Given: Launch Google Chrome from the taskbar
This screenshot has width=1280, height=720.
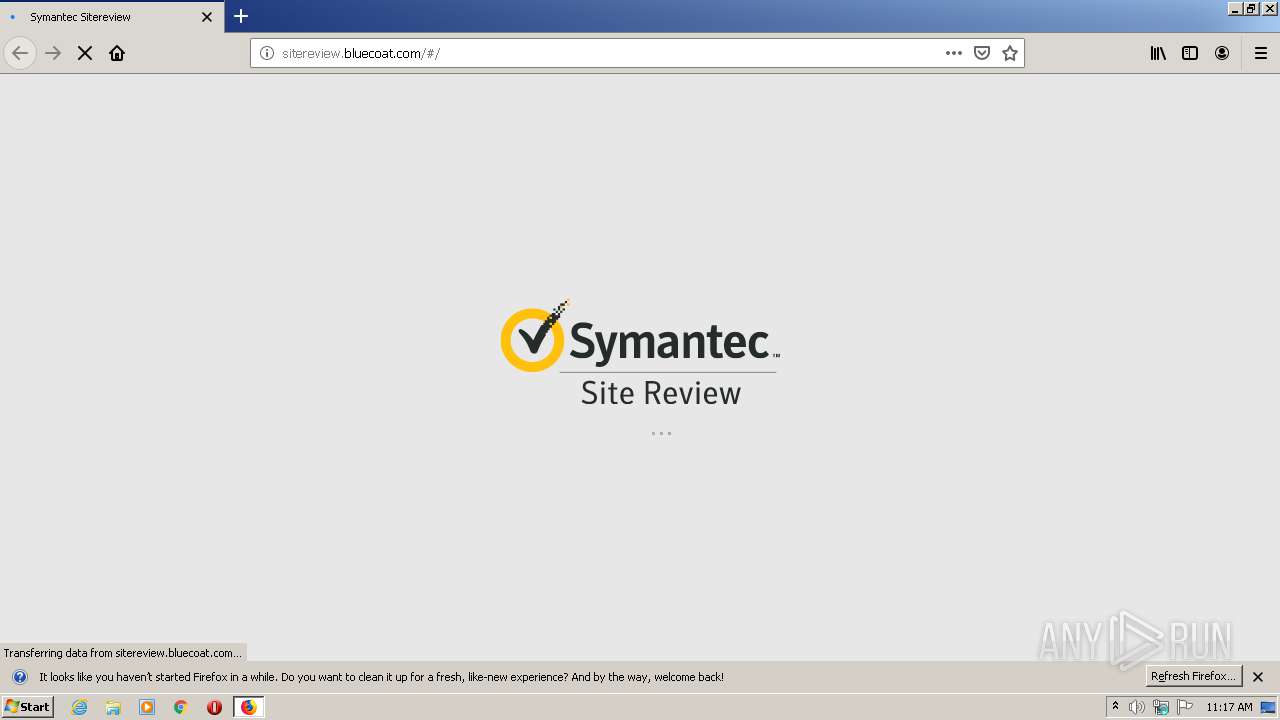Looking at the screenshot, I should 181,707.
